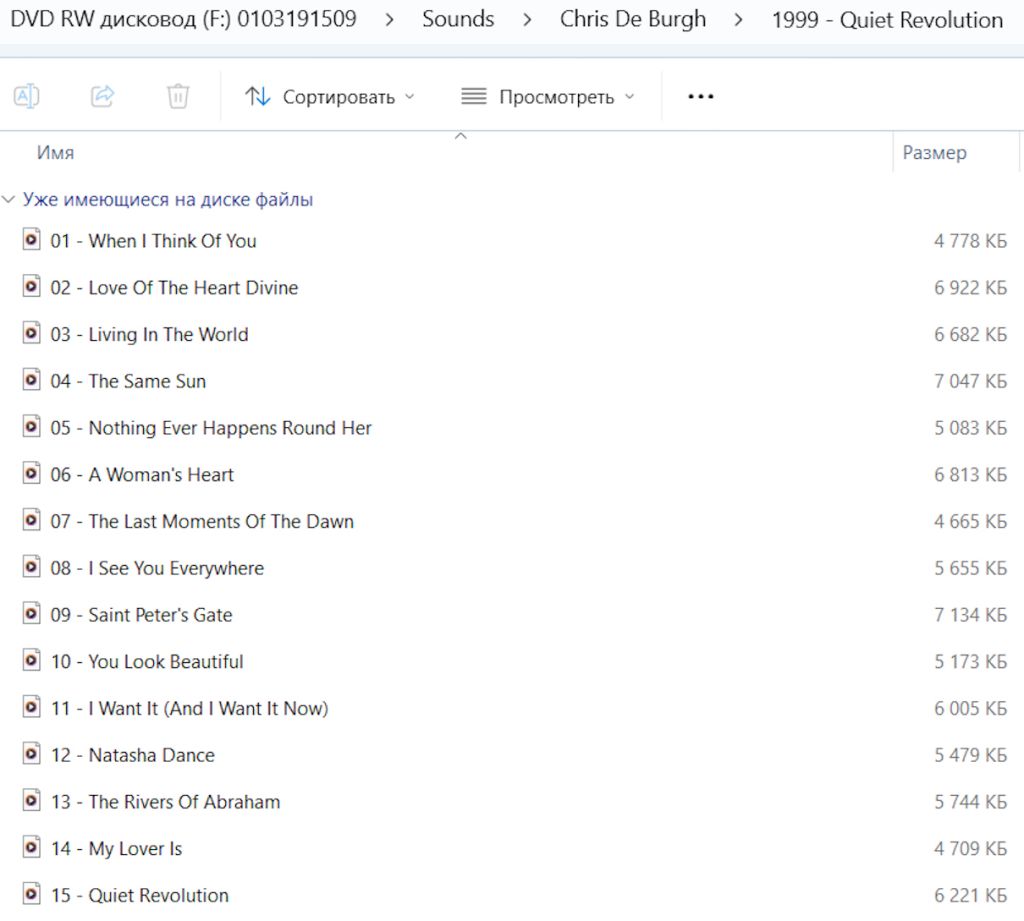Click the file icon for 03 - Living In The World
1024x921 pixels.
pyautogui.click(x=31, y=333)
